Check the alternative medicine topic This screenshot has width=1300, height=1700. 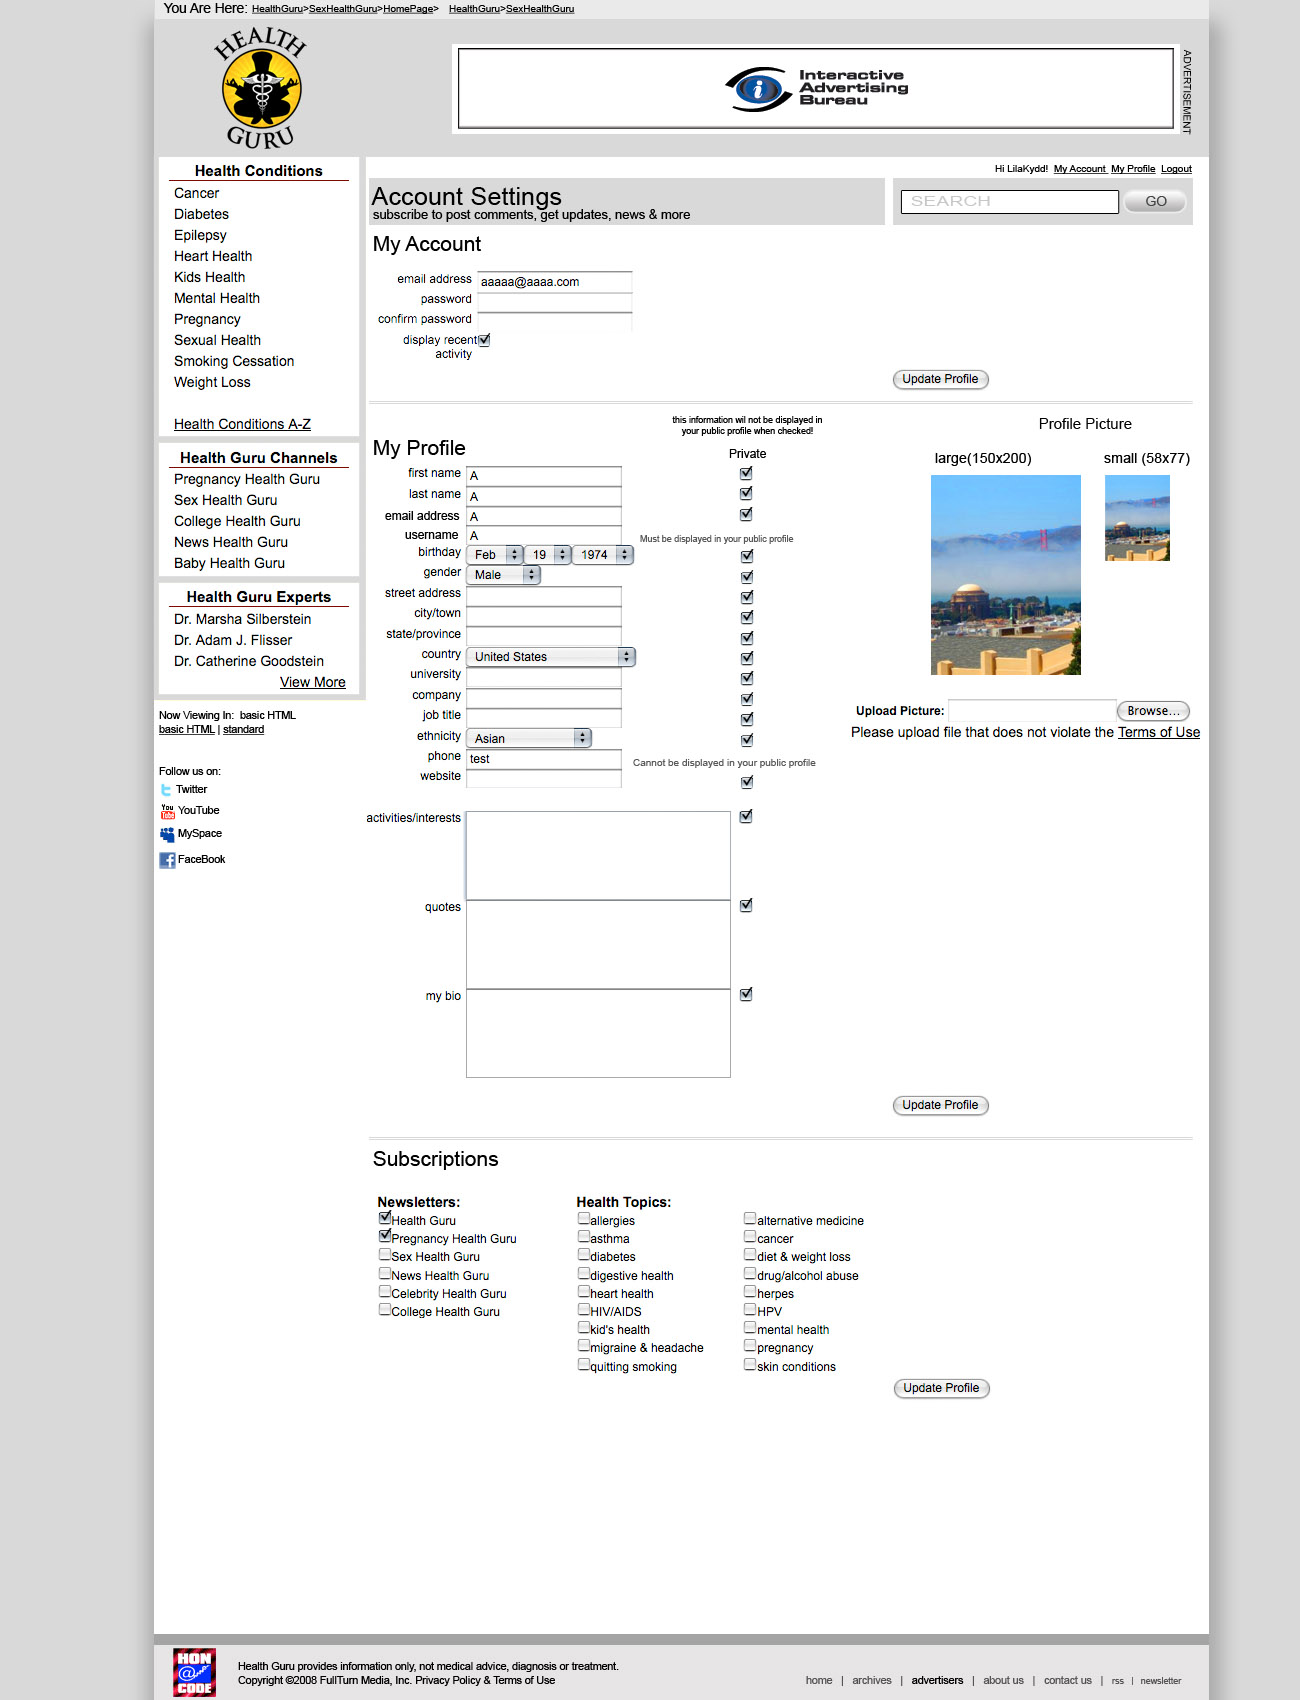[750, 1218]
